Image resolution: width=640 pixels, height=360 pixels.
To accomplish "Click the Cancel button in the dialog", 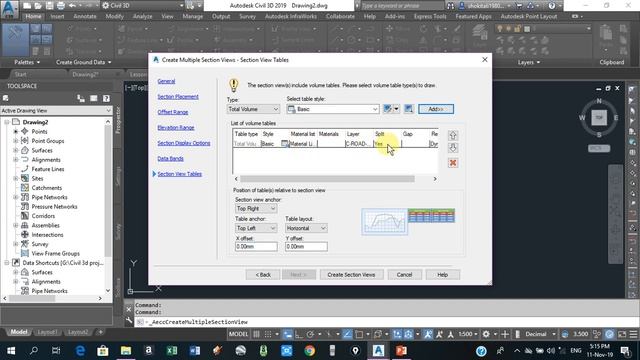I will [x=404, y=275].
